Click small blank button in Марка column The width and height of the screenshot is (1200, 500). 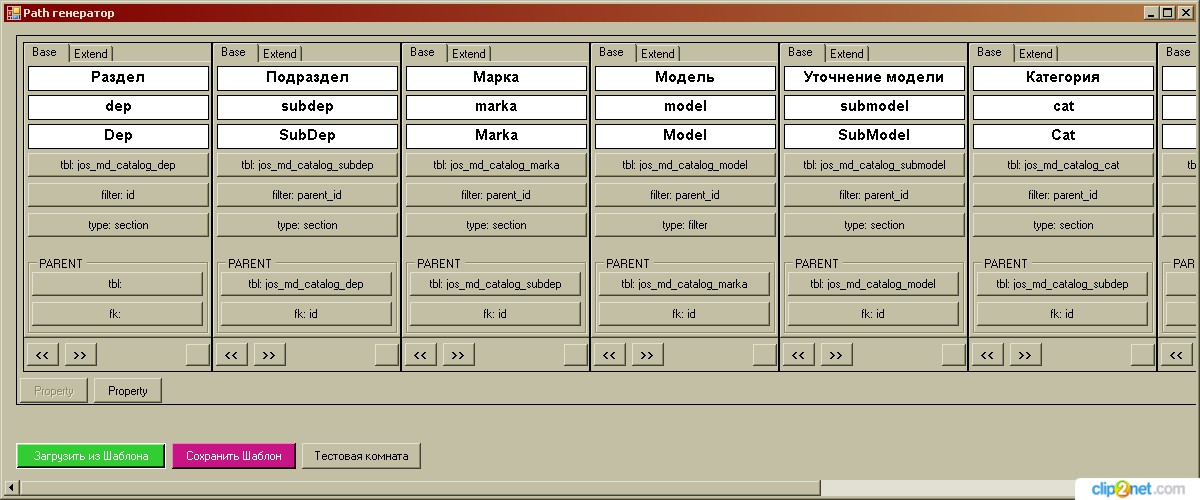click(576, 354)
